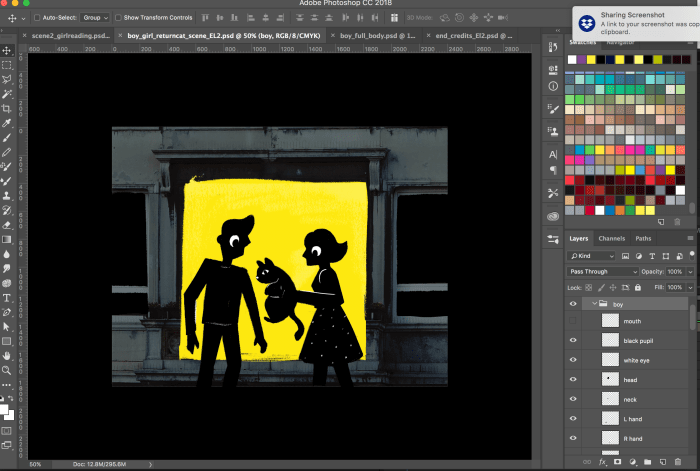
Task: Show the mouth layer
Action: (573, 321)
